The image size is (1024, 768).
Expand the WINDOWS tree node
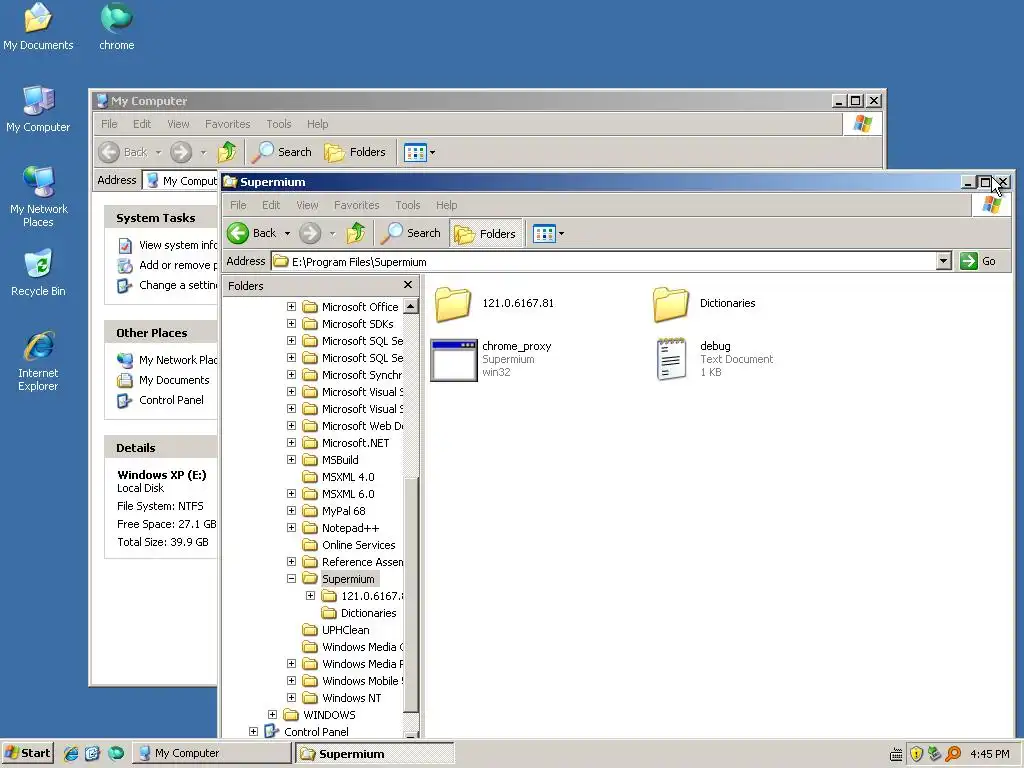point(272,714)
